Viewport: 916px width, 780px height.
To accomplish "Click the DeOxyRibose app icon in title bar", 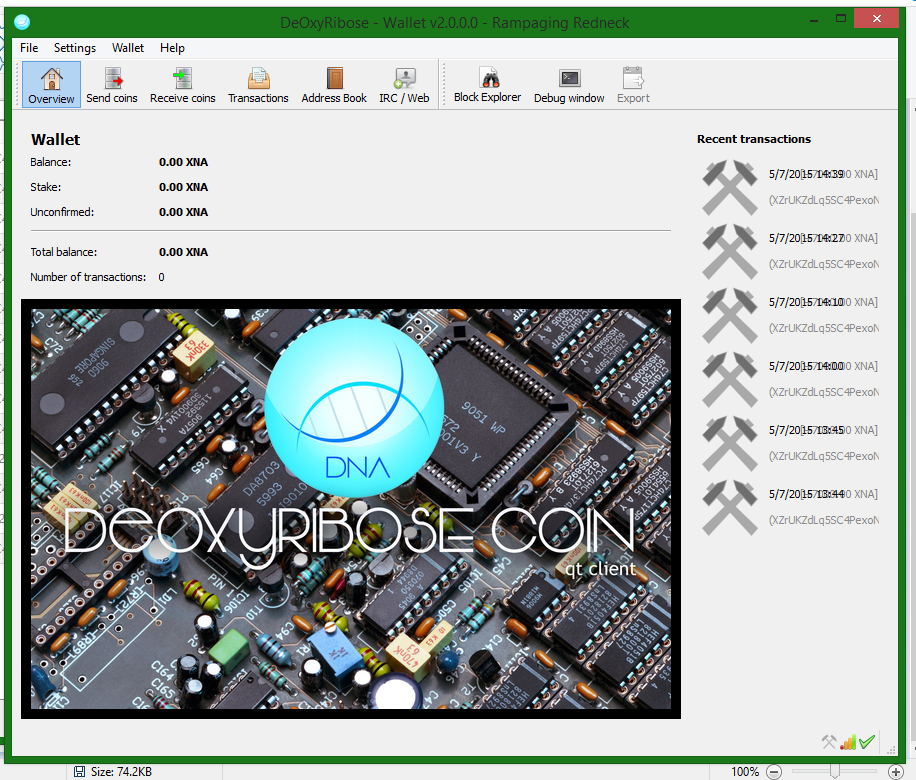I will click(22, 22).
